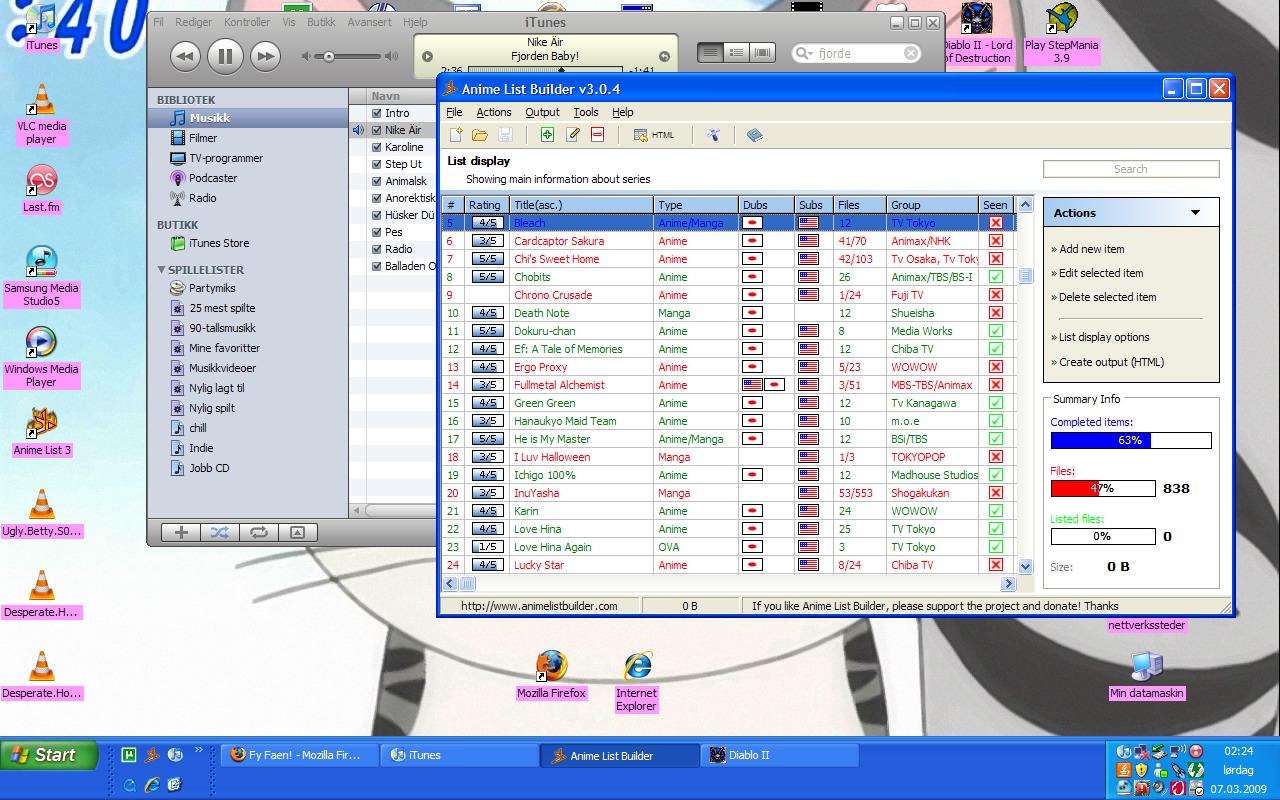
Task: Collapse the SPILLELISTER section in iTunes
Action: [162, 270]
